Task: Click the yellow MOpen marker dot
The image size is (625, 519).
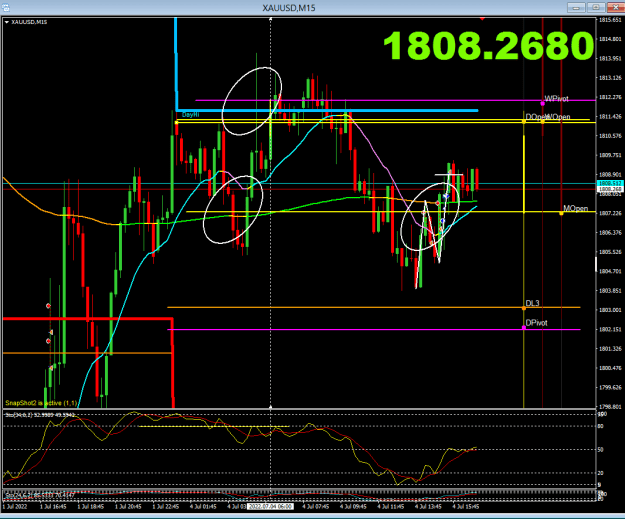Action: [561, 213]
